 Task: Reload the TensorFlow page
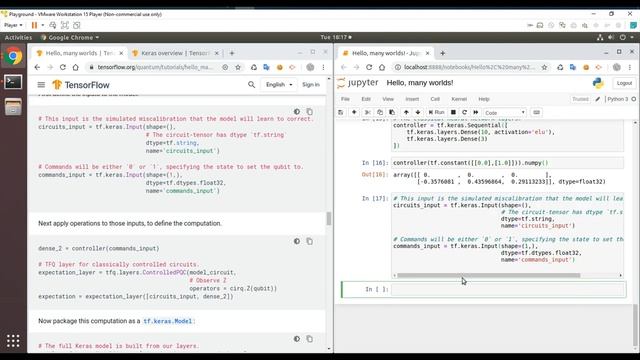point(62,67)
